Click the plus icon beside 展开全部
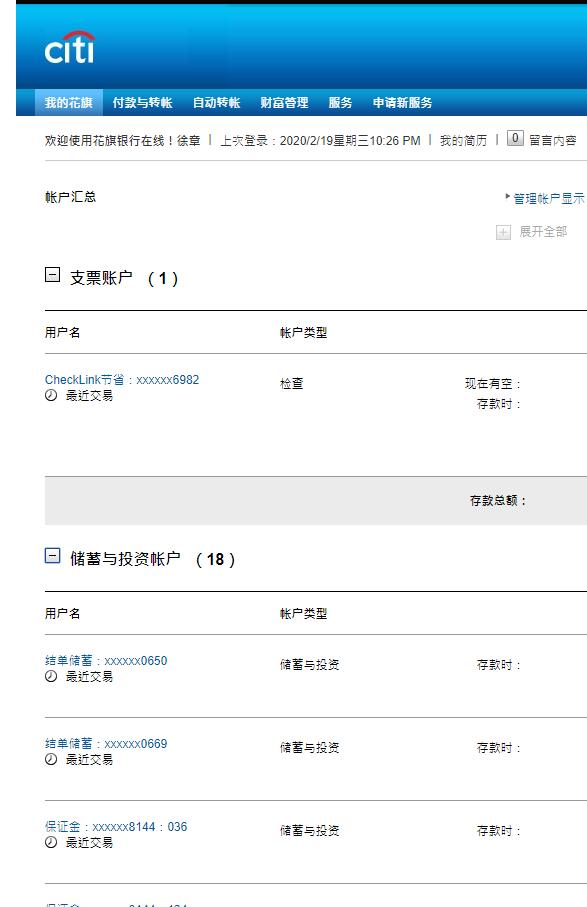 point(503,233)
